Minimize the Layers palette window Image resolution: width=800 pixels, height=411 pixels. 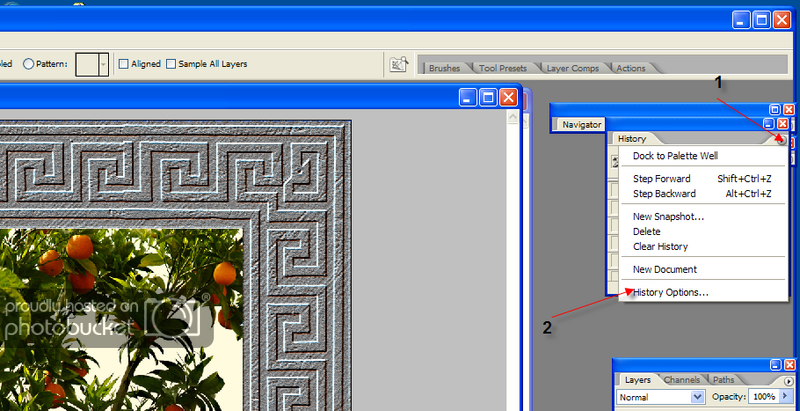[x=776, y=366]
